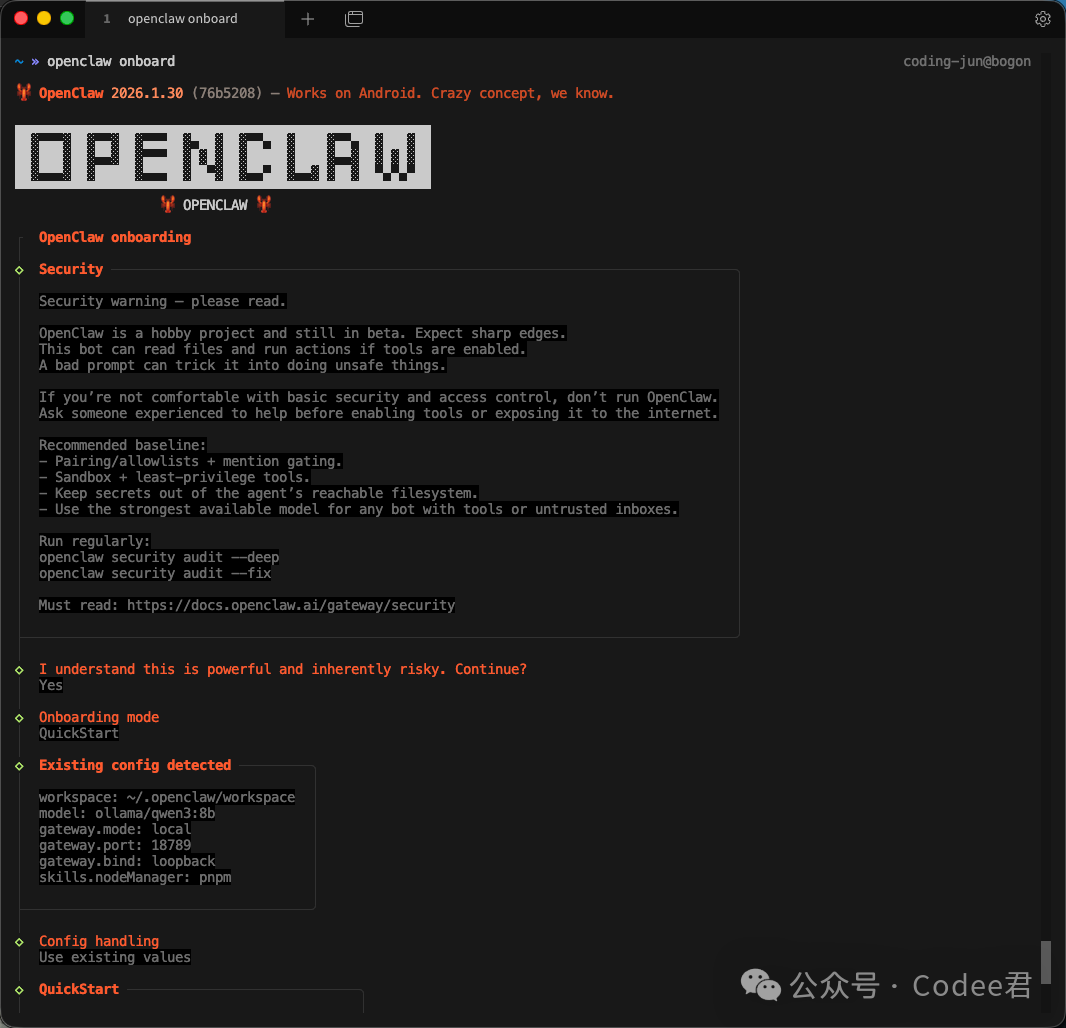This screenshot has width=1066, height=1028.
Task: Open a new terminal tab with plus icon
Action: tap(307, 19)
